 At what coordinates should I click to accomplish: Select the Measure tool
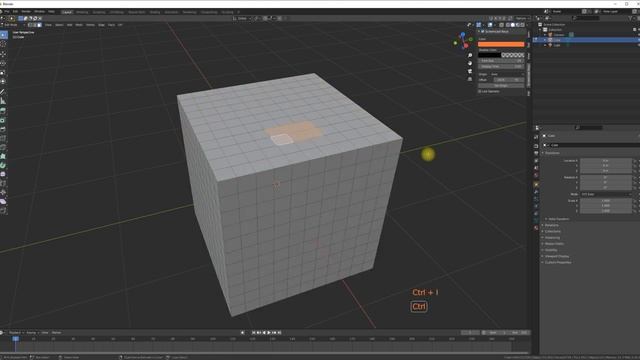pos(3,100)
